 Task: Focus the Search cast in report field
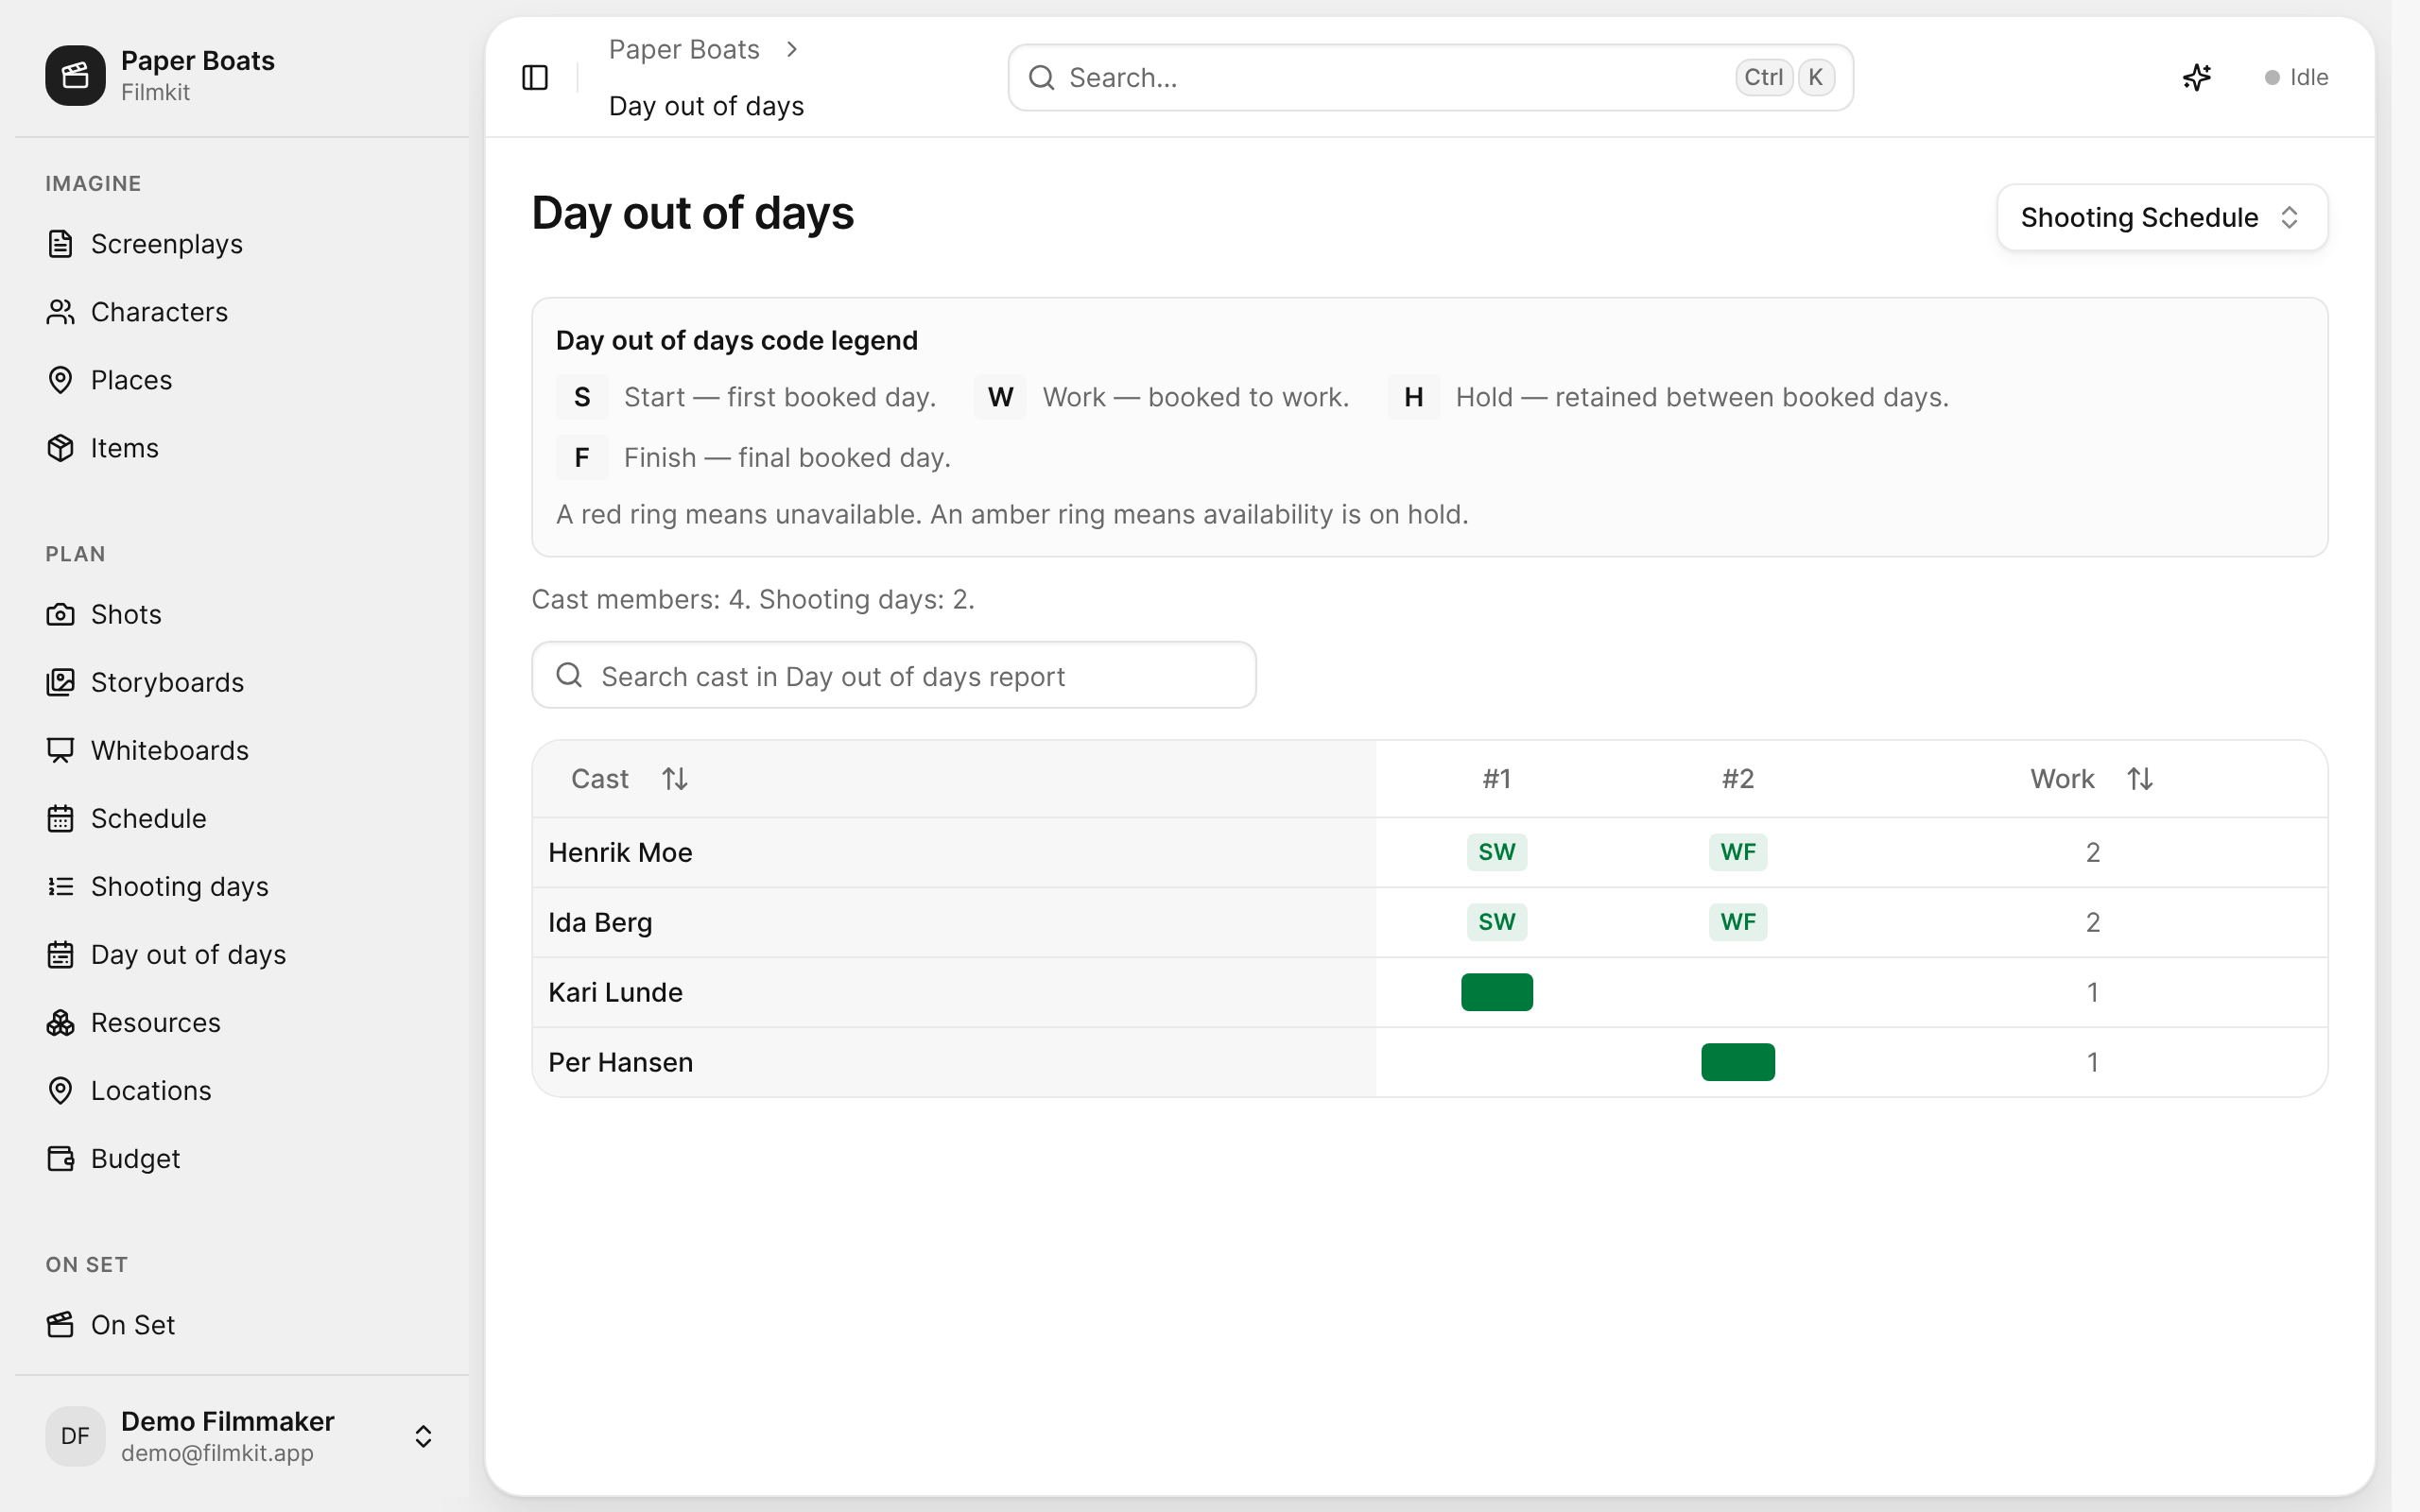893,675
